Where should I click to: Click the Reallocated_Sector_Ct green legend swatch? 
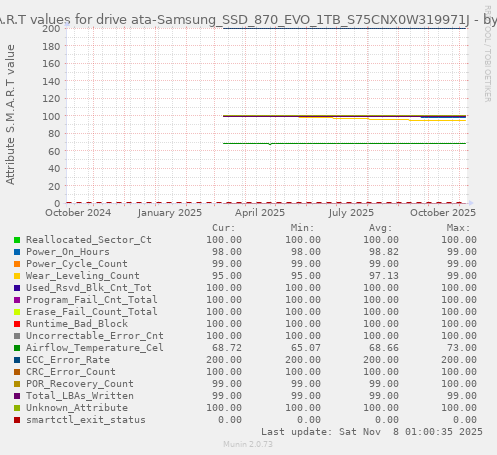pos(17,240)
